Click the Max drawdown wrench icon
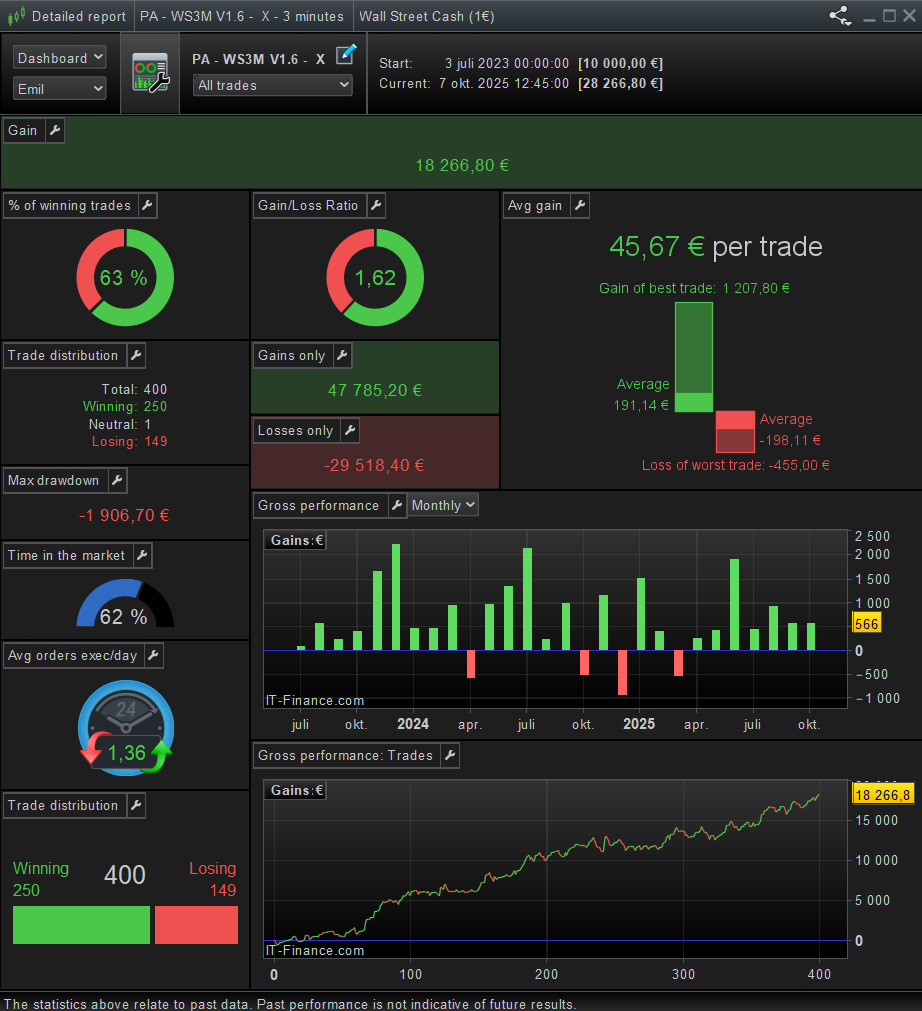Image resolution: width=922 pixels, height=1011 pixels. click(116, 481)
